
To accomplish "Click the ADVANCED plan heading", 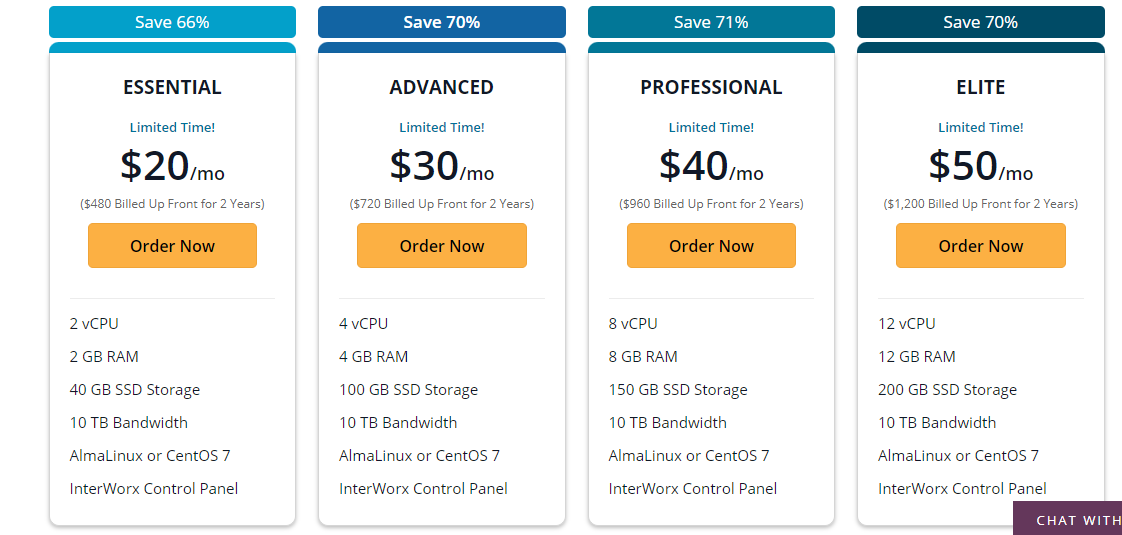I will pos(442,87).
